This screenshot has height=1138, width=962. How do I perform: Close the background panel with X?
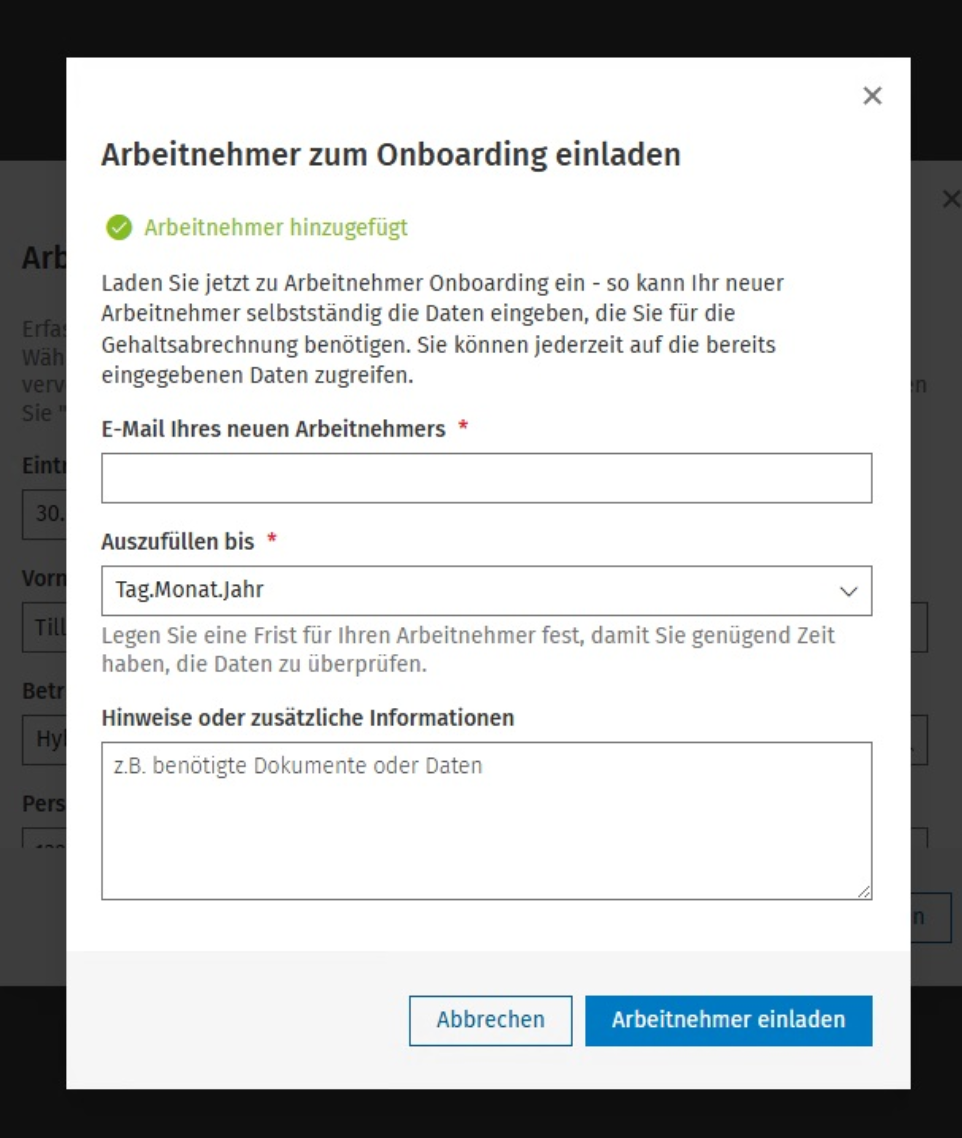click(951, 199)
